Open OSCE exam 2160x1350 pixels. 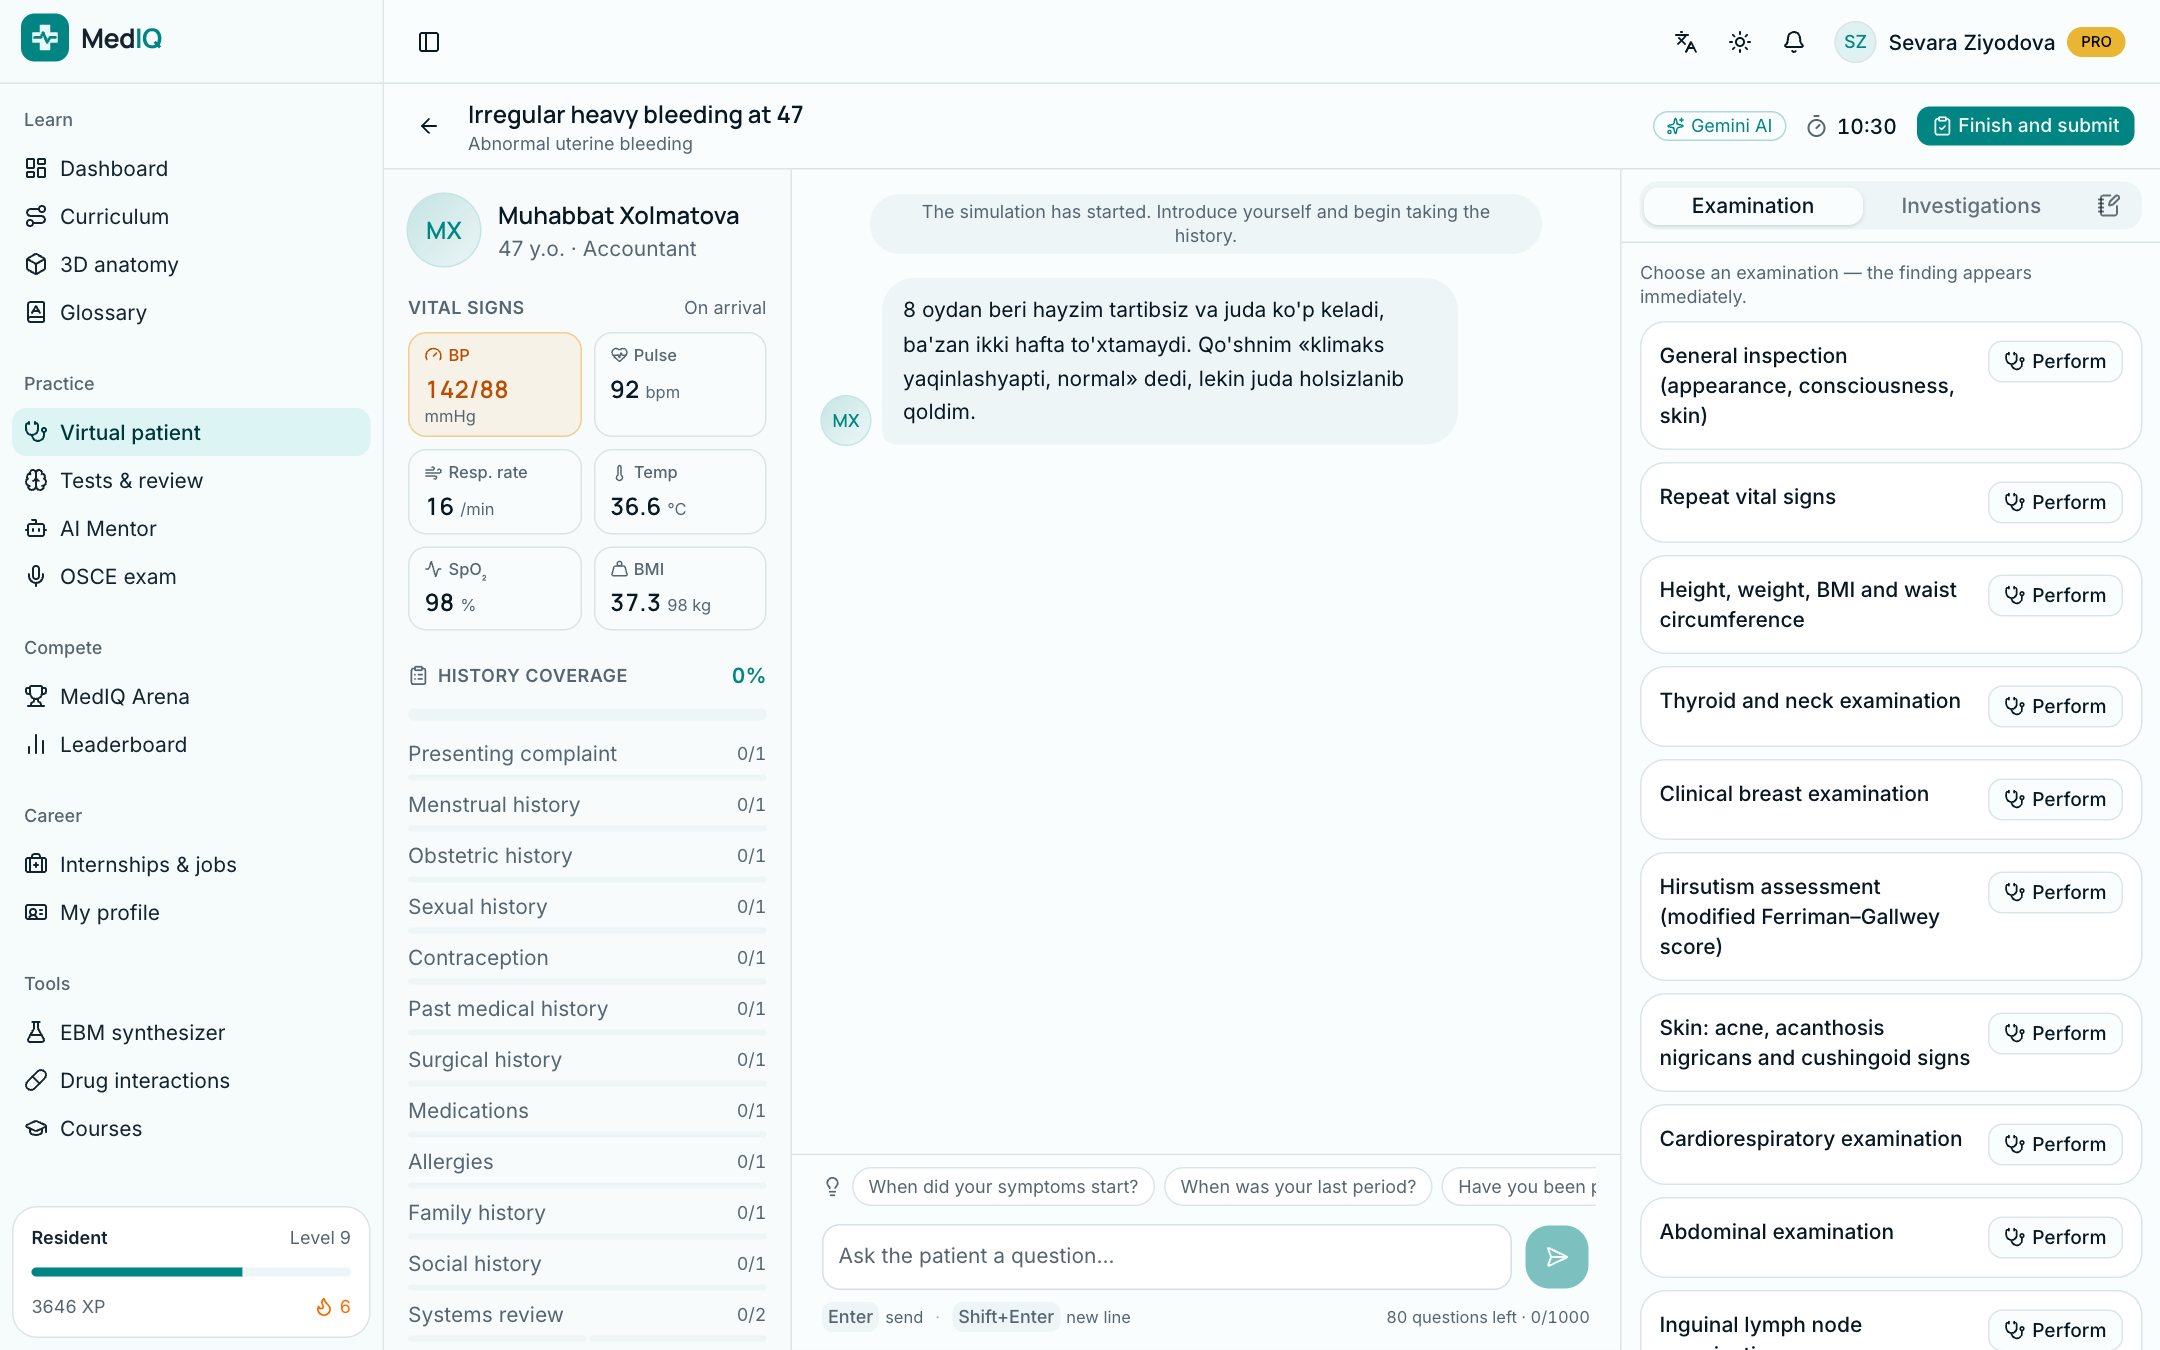pyautogui.click(x=191, y=576)
